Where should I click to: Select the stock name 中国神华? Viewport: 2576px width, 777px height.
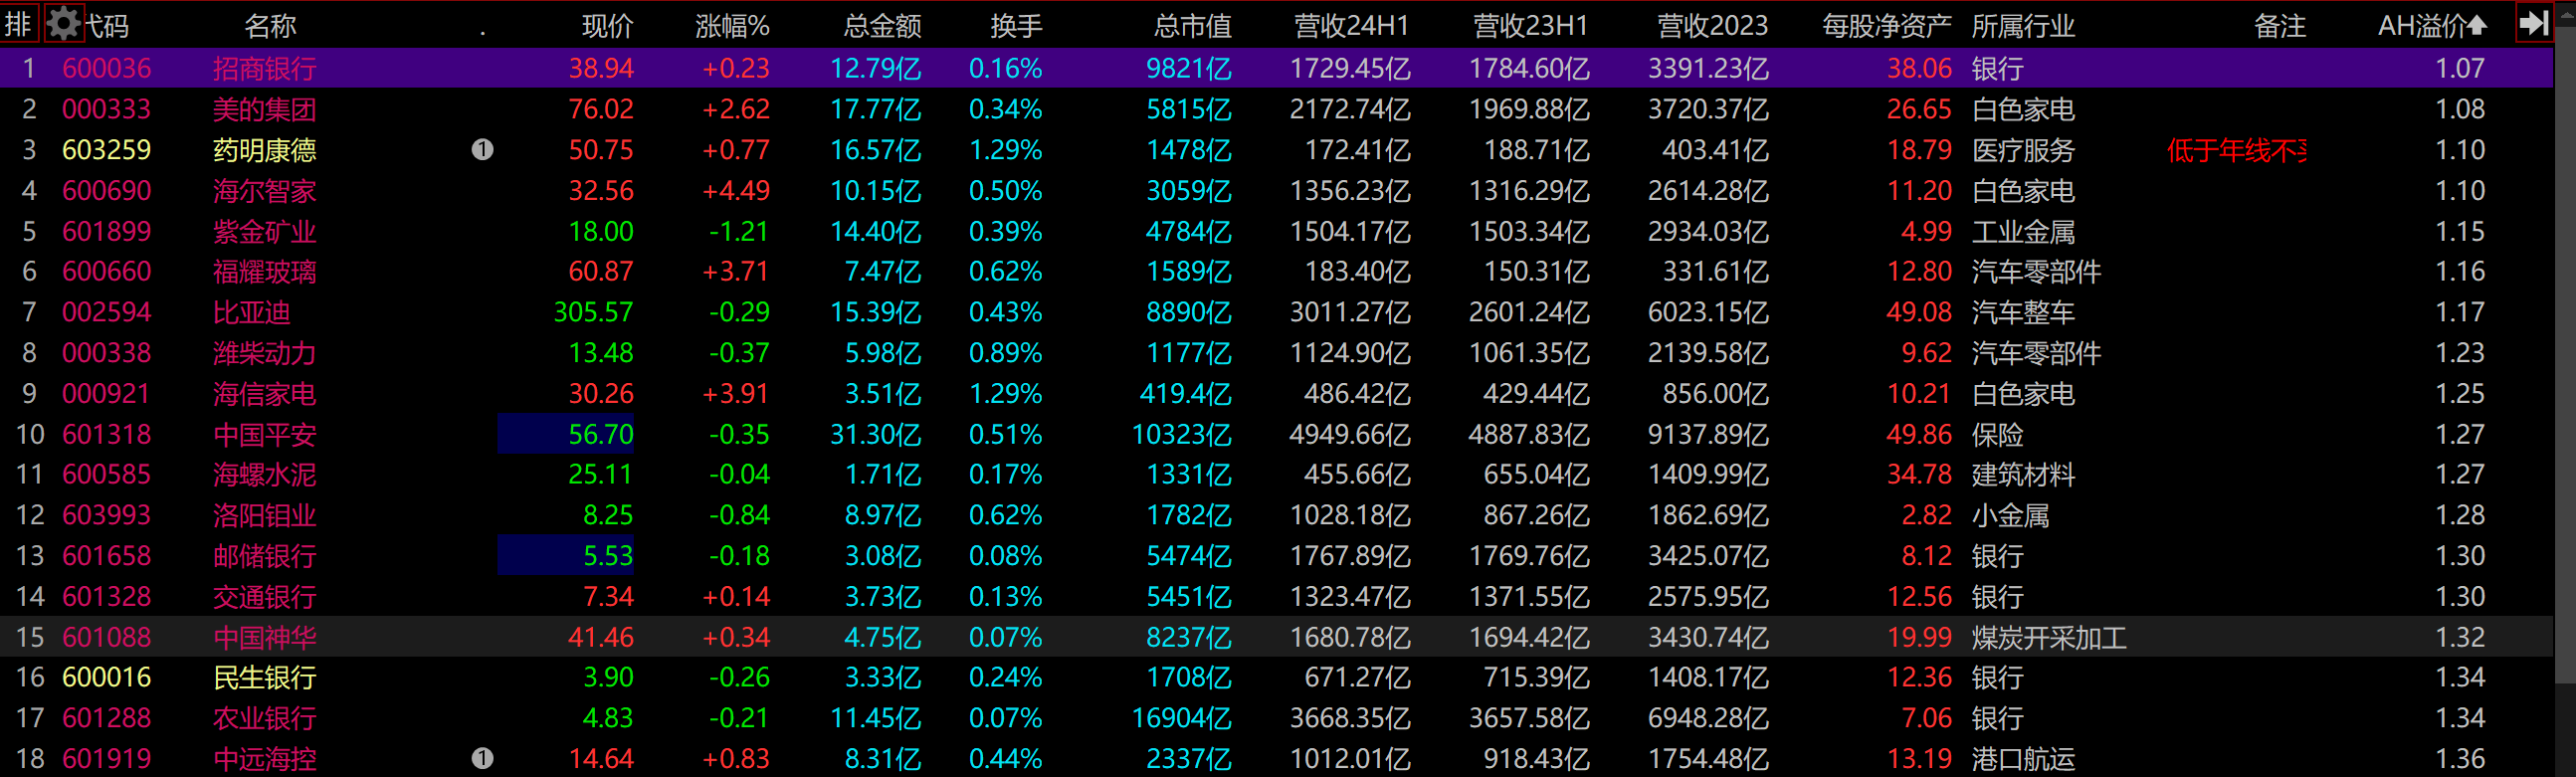[264, 637]
